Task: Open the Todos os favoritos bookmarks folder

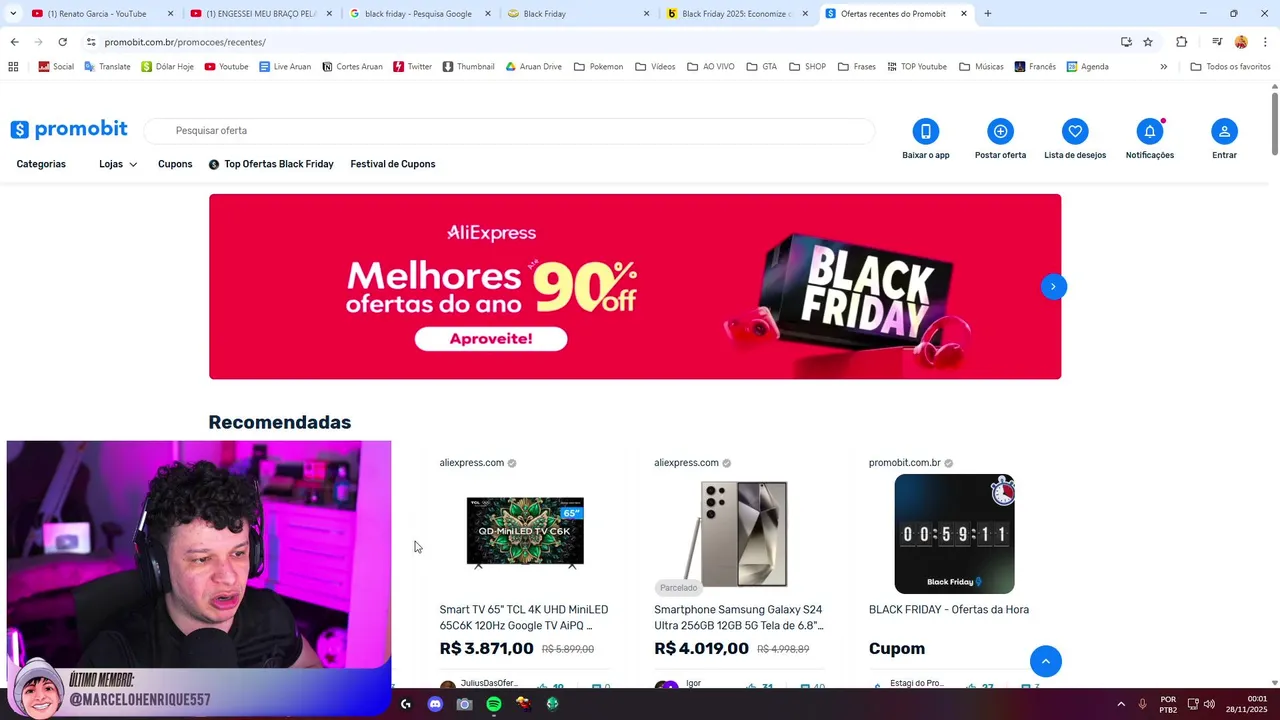Action: tap(1230, 67)
